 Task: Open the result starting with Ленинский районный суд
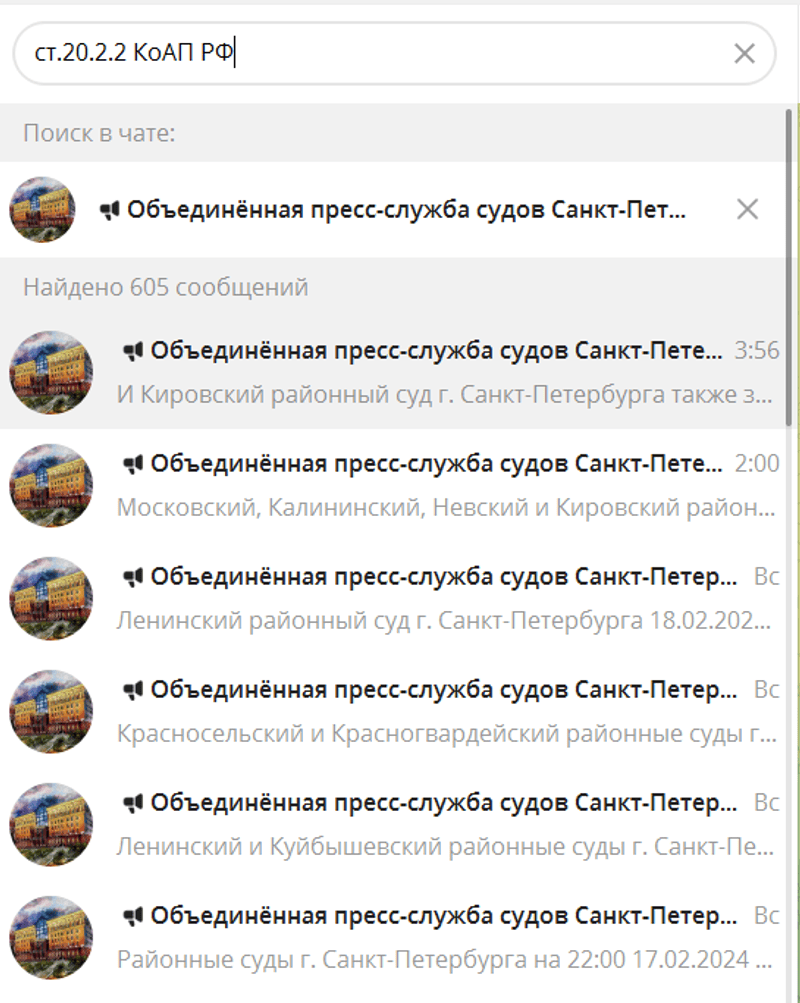tap(393, 599)
